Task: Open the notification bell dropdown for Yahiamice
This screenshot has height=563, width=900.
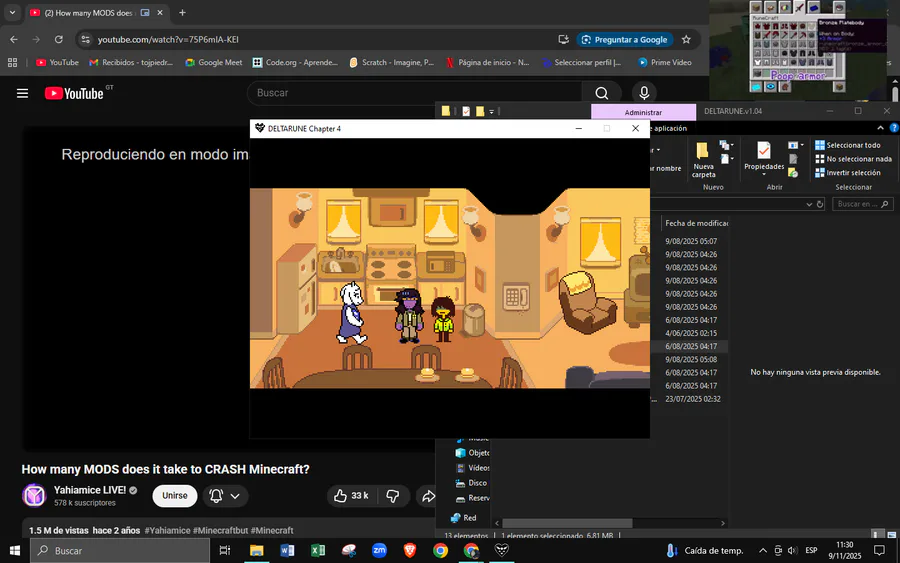Action: click(224, 495)
